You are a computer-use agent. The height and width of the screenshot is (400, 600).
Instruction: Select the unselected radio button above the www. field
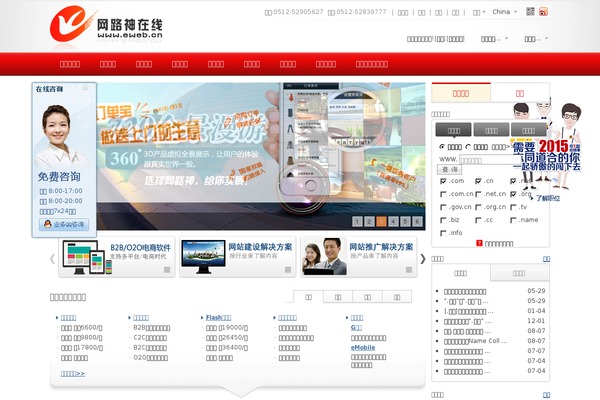point(468,147)
